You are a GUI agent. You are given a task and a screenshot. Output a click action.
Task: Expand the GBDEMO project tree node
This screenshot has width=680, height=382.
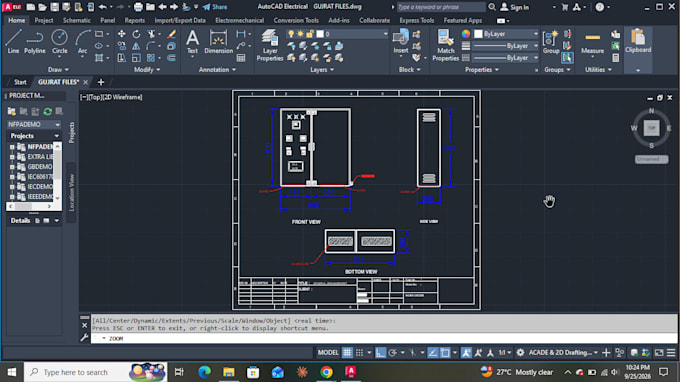click(x=12, y=167)
